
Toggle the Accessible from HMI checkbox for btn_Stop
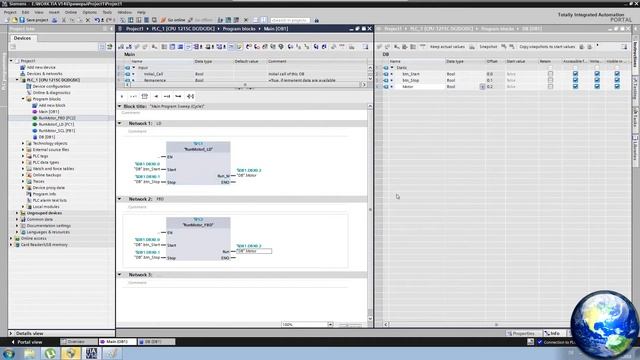pos(575,80)
